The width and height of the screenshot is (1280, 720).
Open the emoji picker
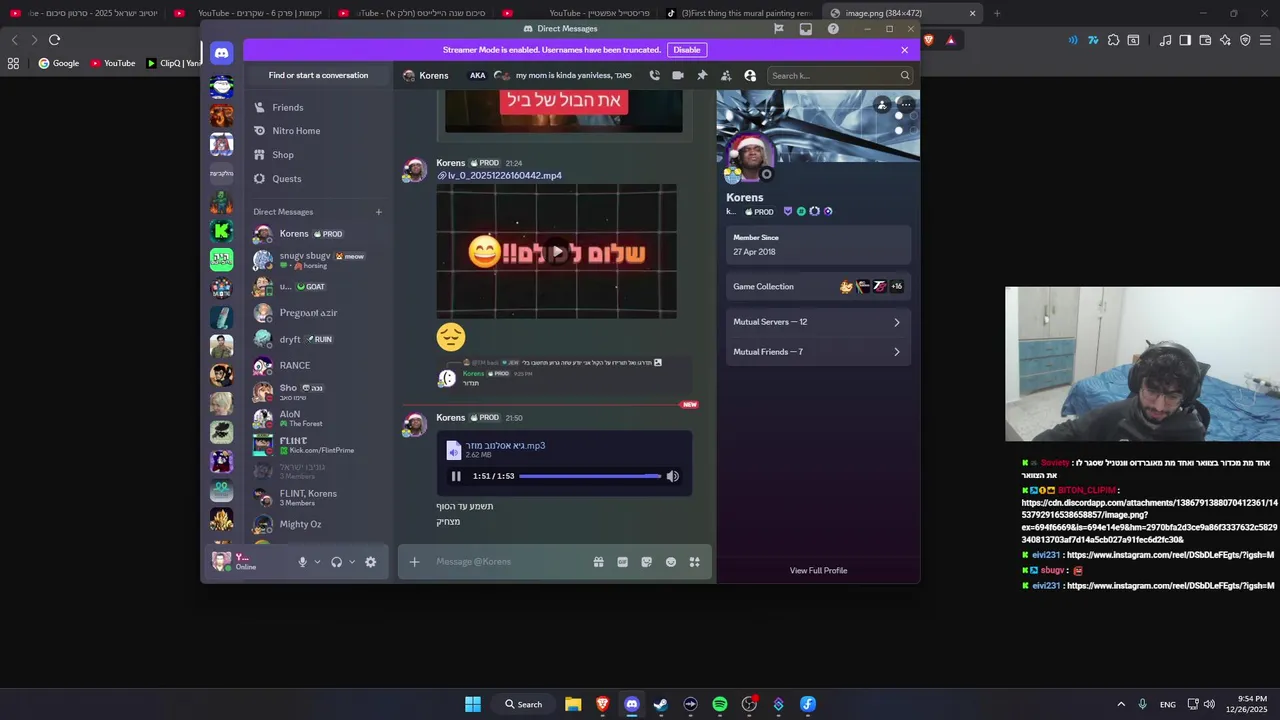click(671, 562)
